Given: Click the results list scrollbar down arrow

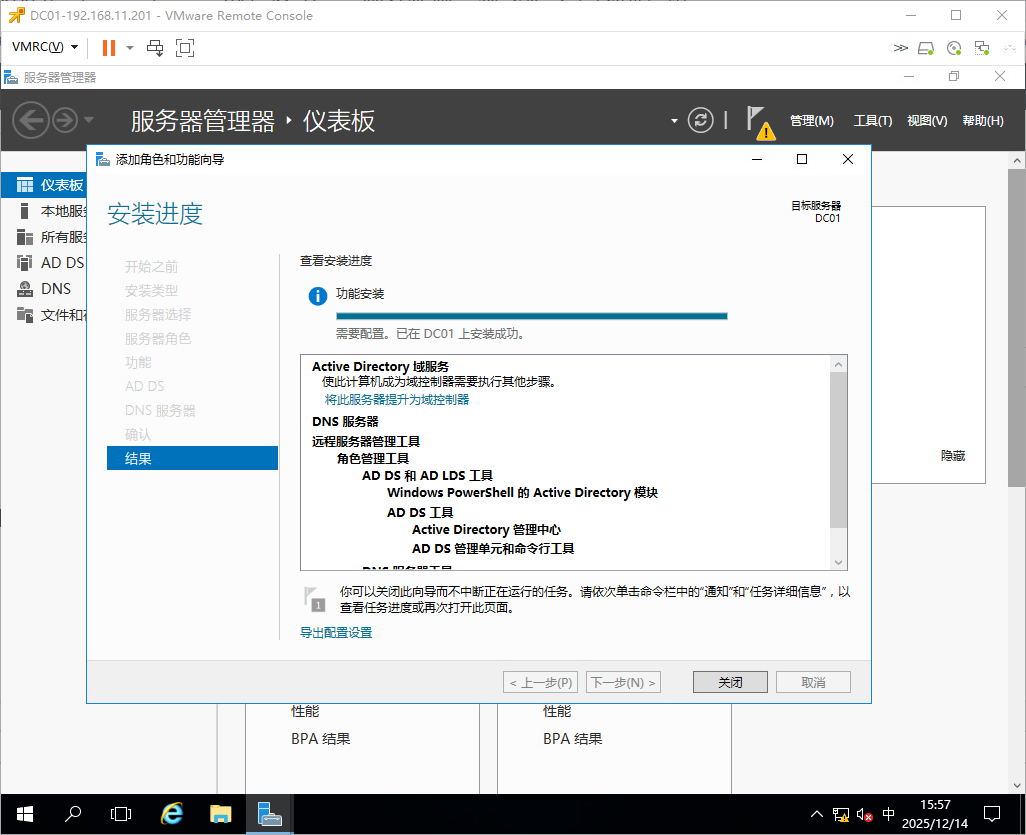Looking at the screenshot, I should [838, 562].
